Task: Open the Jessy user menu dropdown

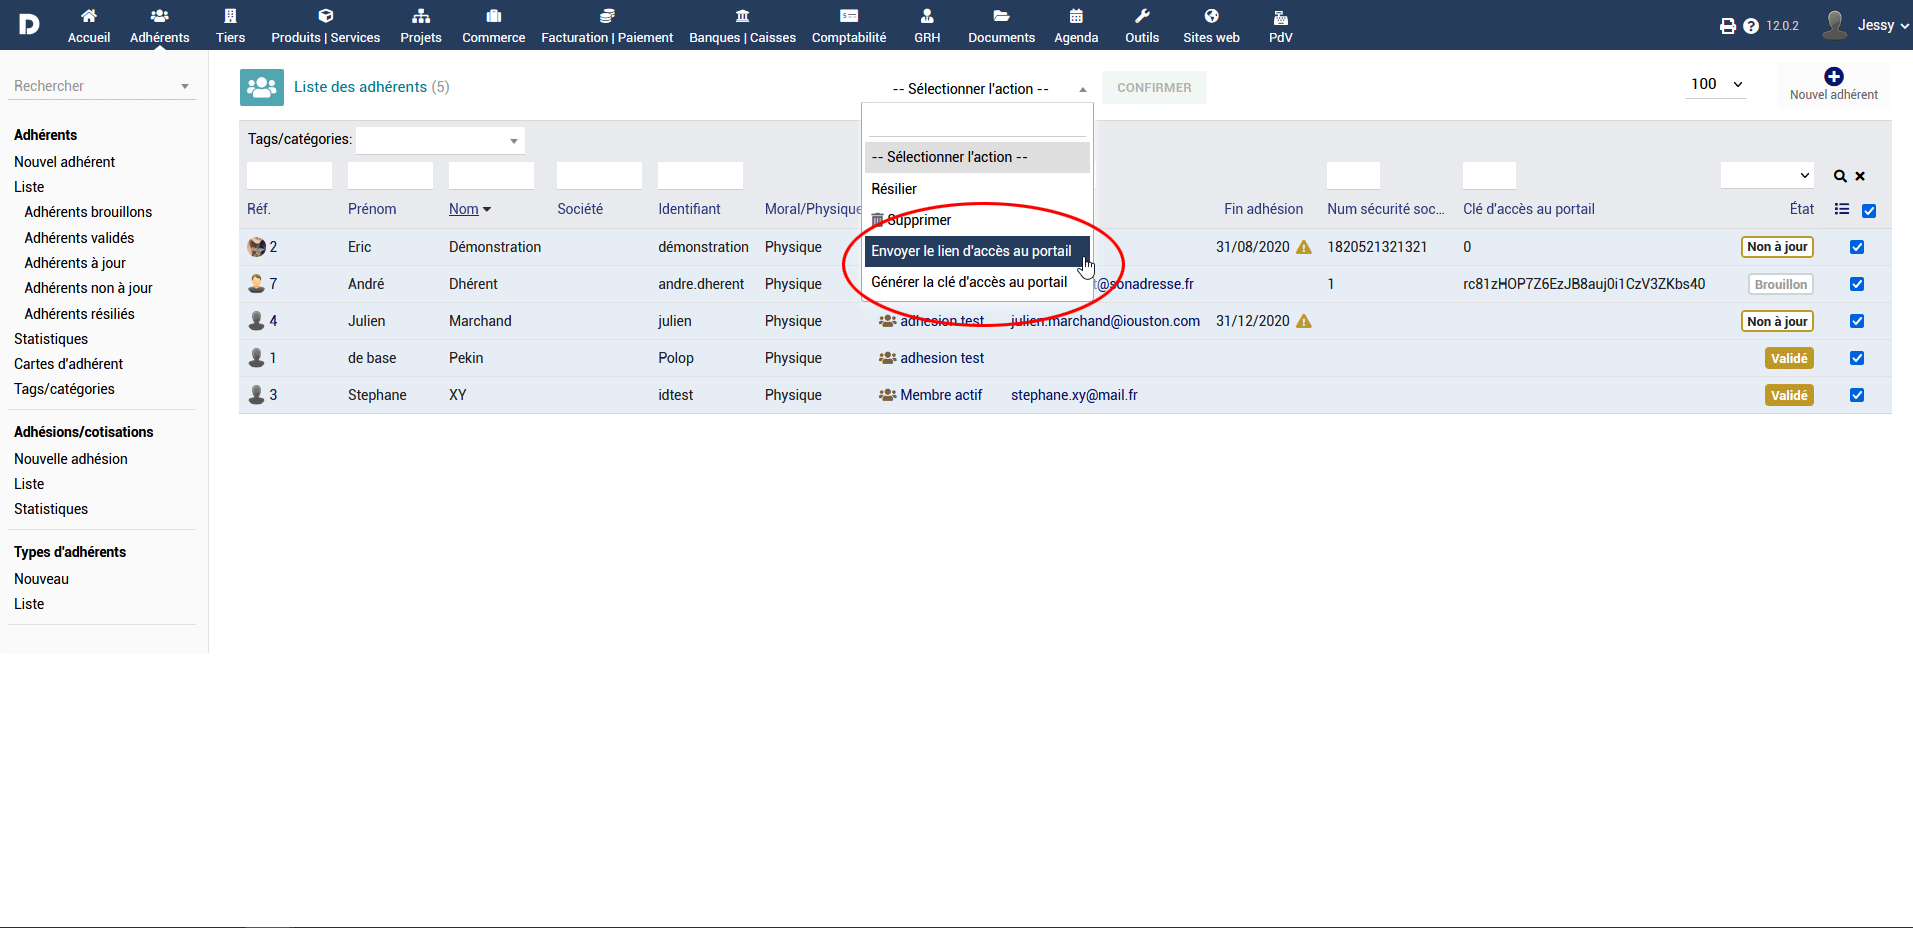Action: click(x=1867, y=25)
